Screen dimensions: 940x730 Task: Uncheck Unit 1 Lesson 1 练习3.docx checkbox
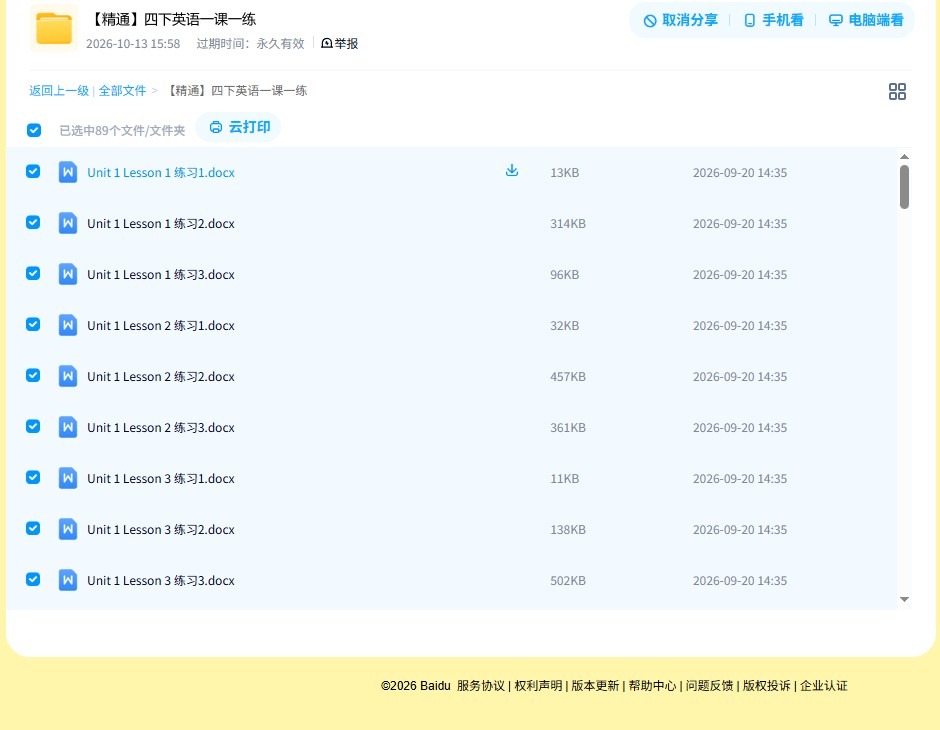(x=33, y=273)
